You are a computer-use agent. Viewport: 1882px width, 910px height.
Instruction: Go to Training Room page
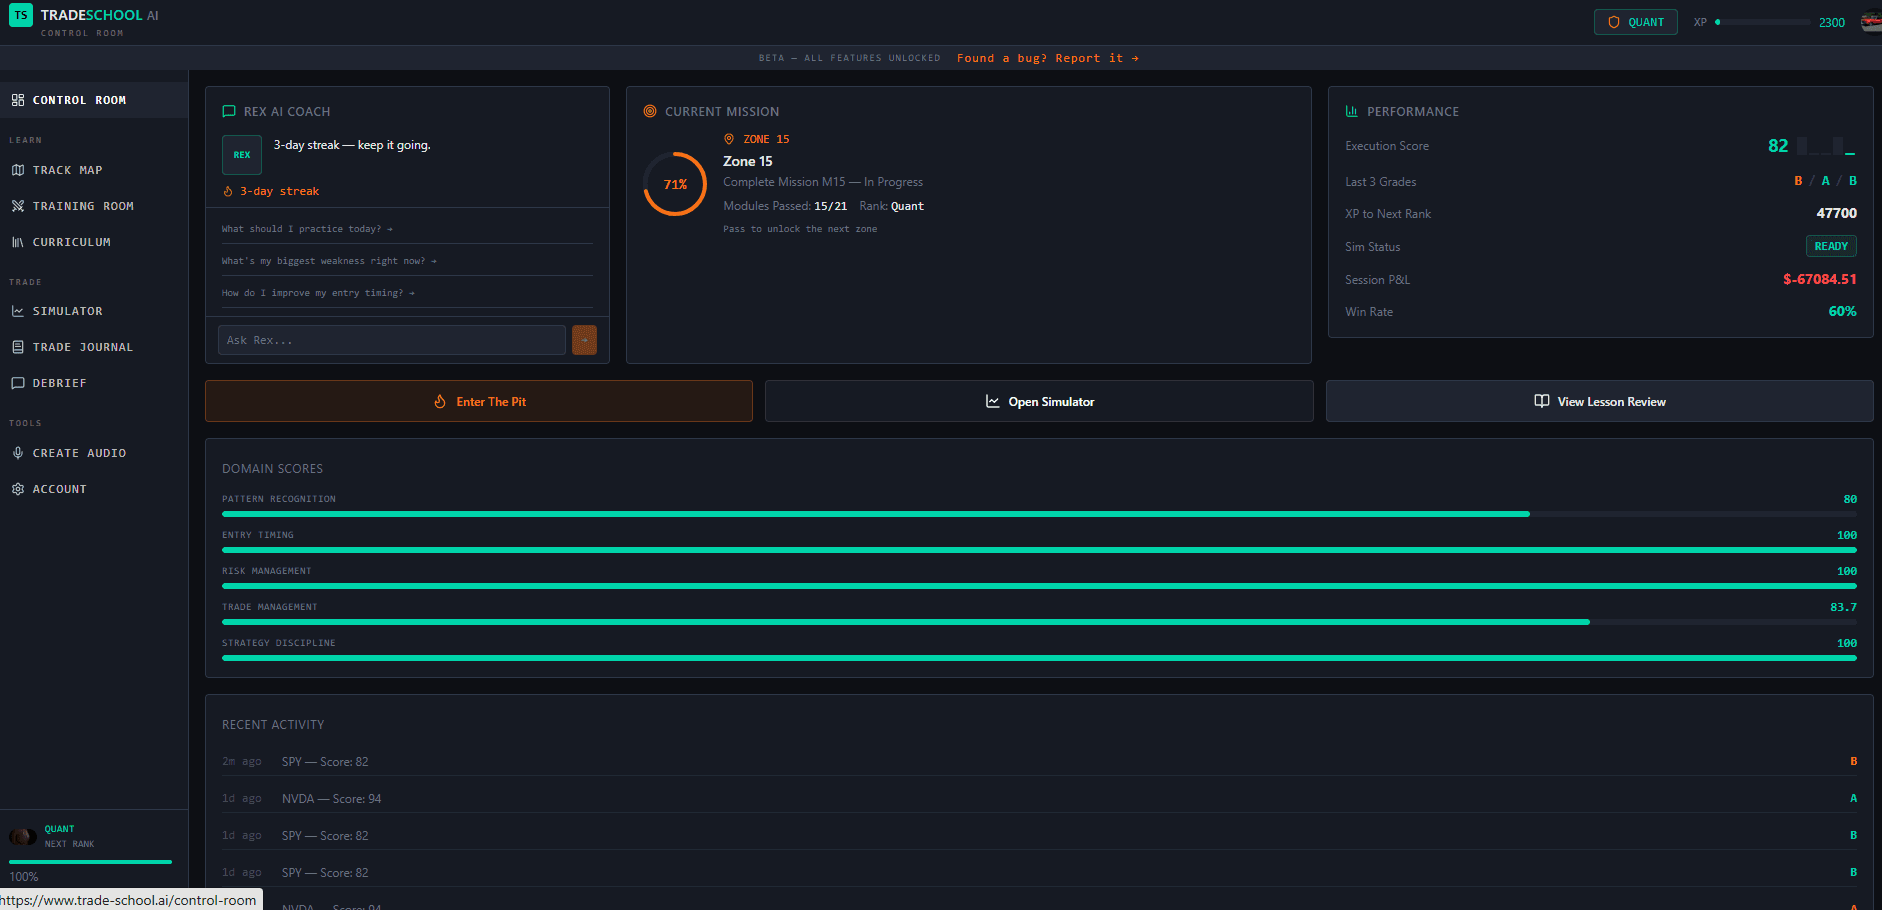(x=83, y=206)
